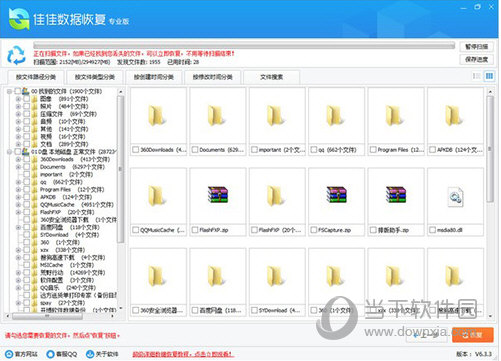Select the FSCapture.zip archive icon

click(336, 194)
